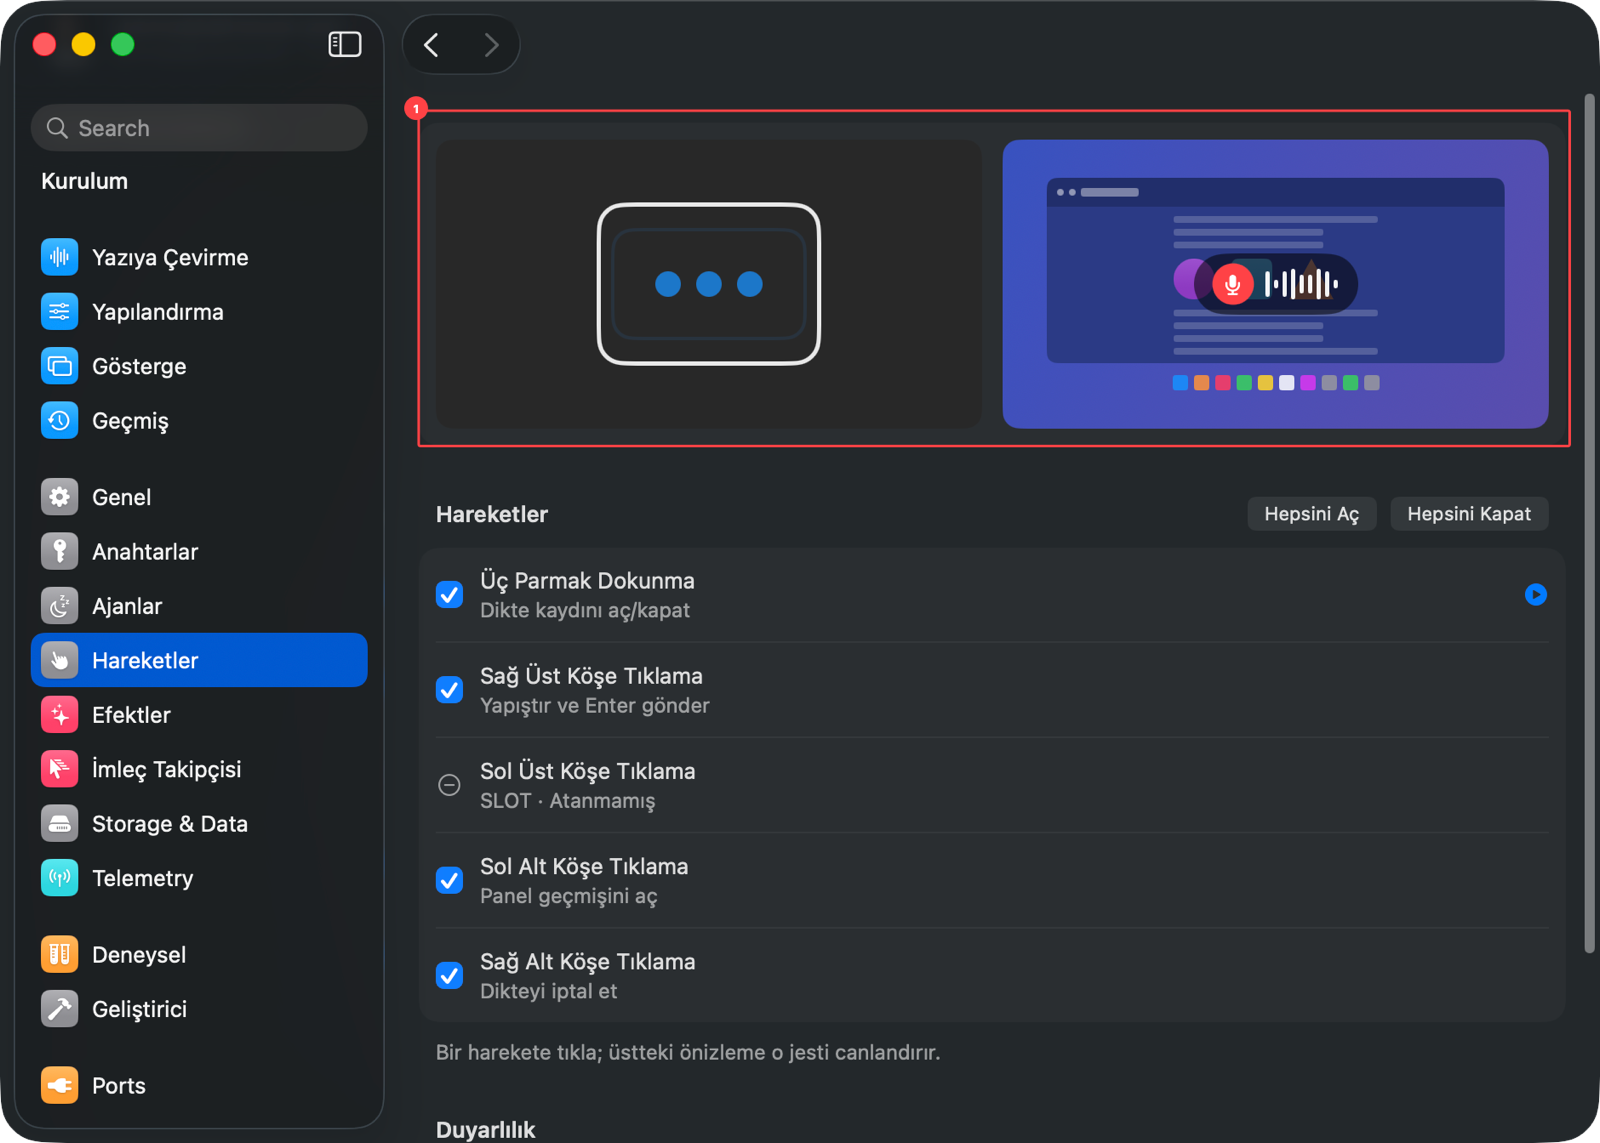1600x1143 pixels.
Task: Click the Telemetry antenna icon
Action: pyautogui.click(x=59, y=878)
